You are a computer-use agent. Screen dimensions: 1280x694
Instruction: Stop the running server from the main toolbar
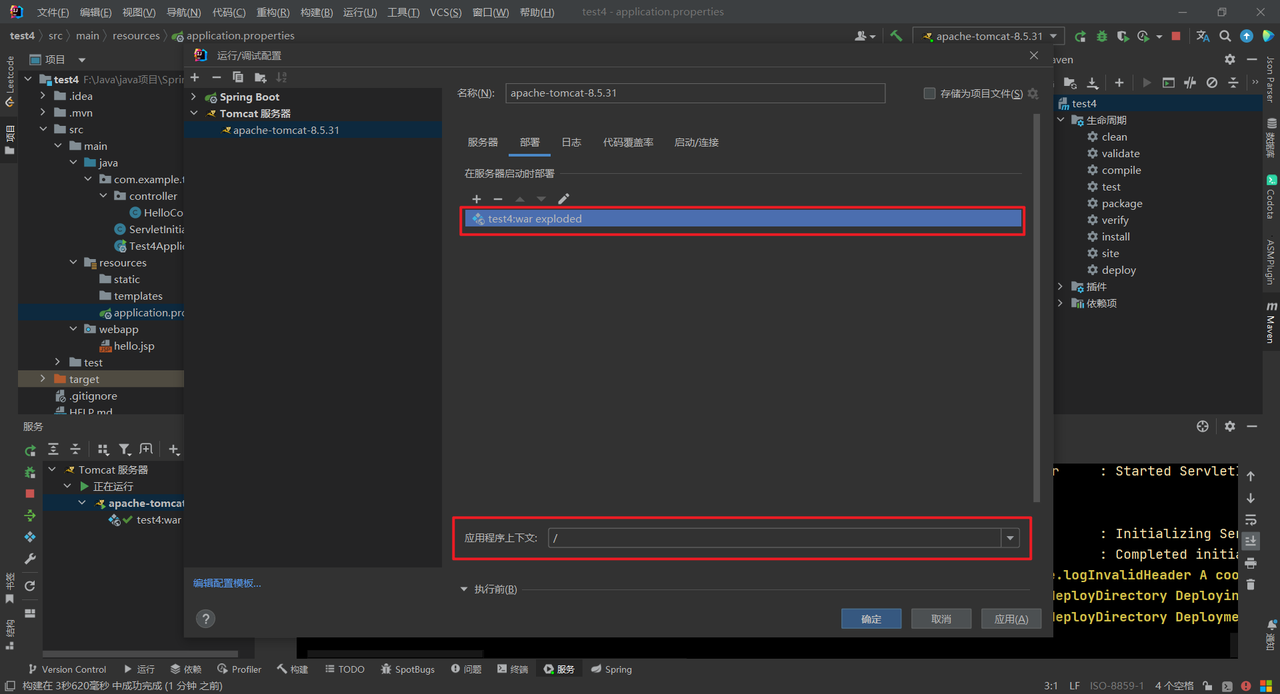tap(1176, 36)
